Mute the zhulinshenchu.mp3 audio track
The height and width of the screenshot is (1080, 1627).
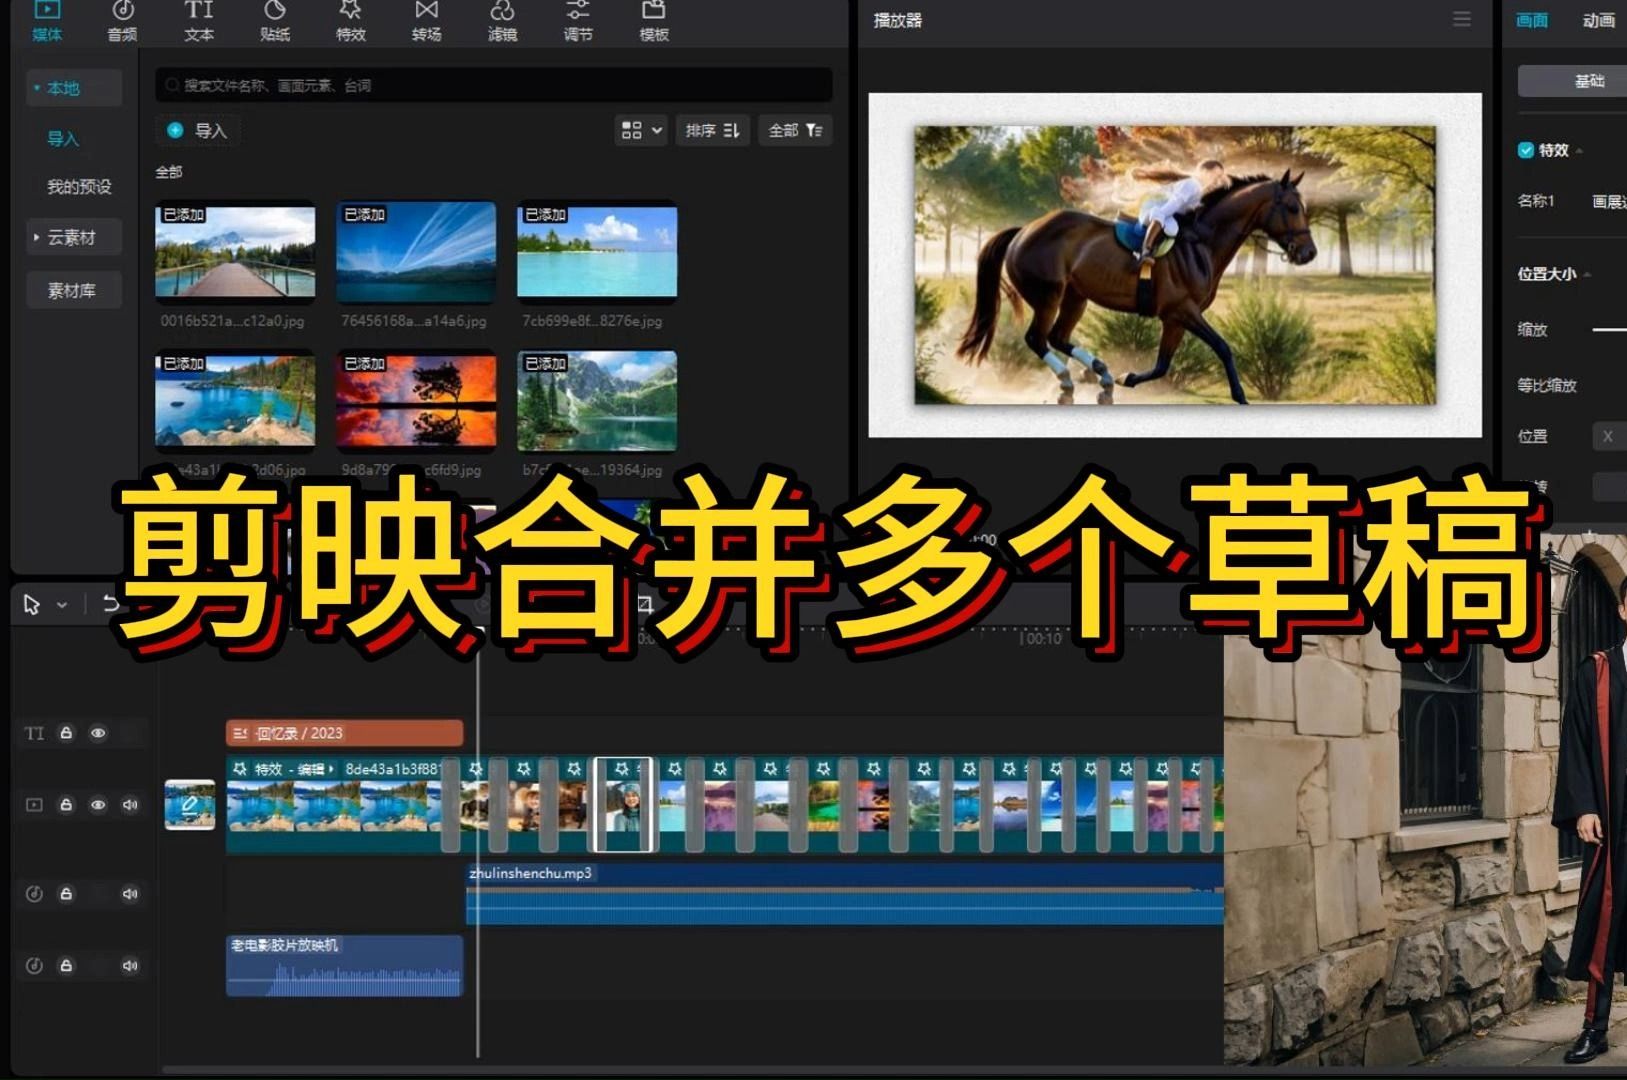130,894
